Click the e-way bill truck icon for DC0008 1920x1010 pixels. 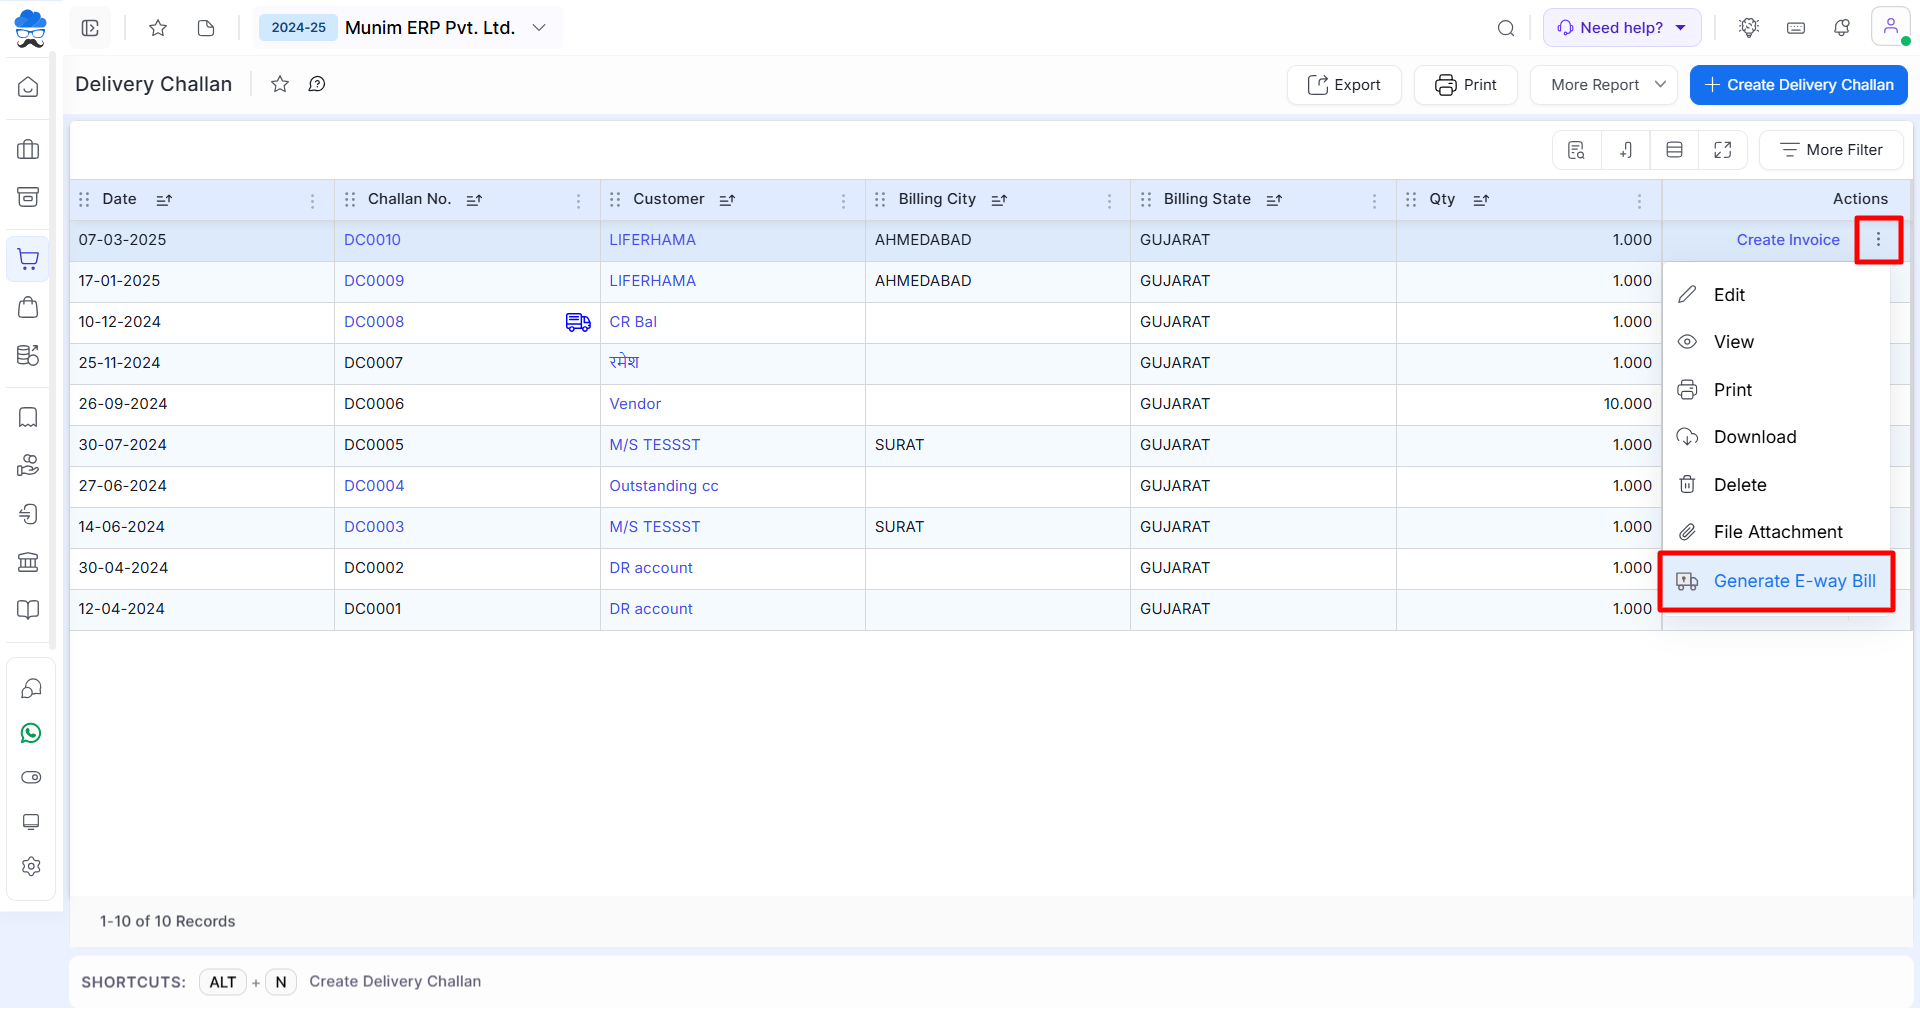[x=577, y=322]
